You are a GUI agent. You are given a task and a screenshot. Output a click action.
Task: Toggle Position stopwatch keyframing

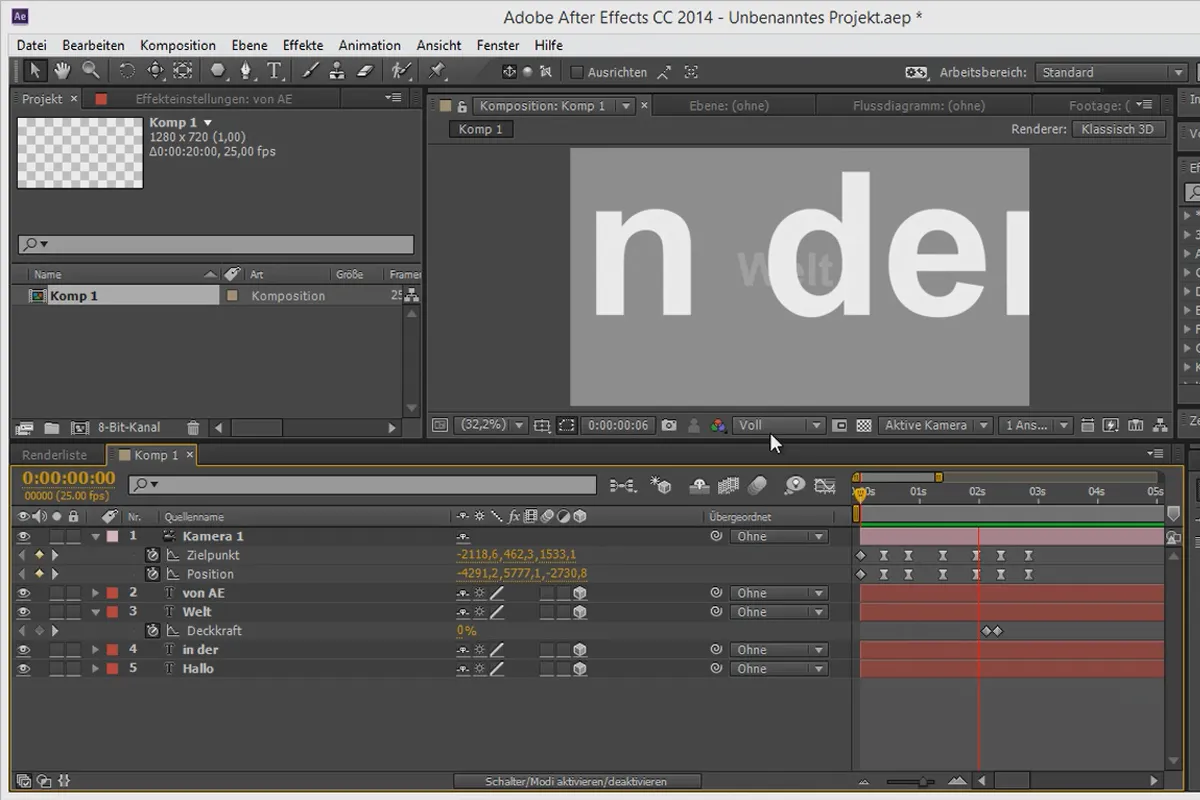click(152, 574)
